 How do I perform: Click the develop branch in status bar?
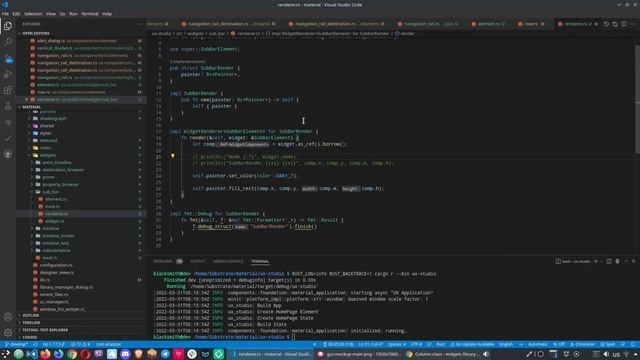tap(16, 344)
